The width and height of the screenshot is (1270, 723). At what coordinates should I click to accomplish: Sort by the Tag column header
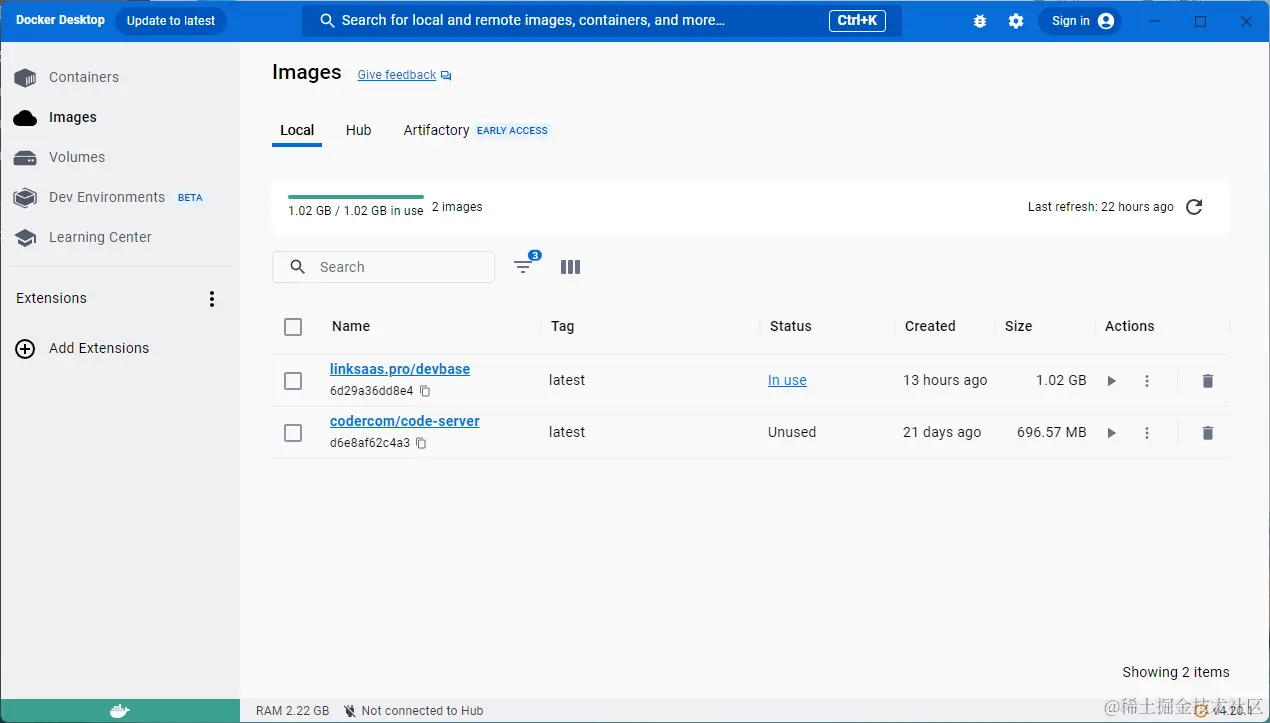563,326
